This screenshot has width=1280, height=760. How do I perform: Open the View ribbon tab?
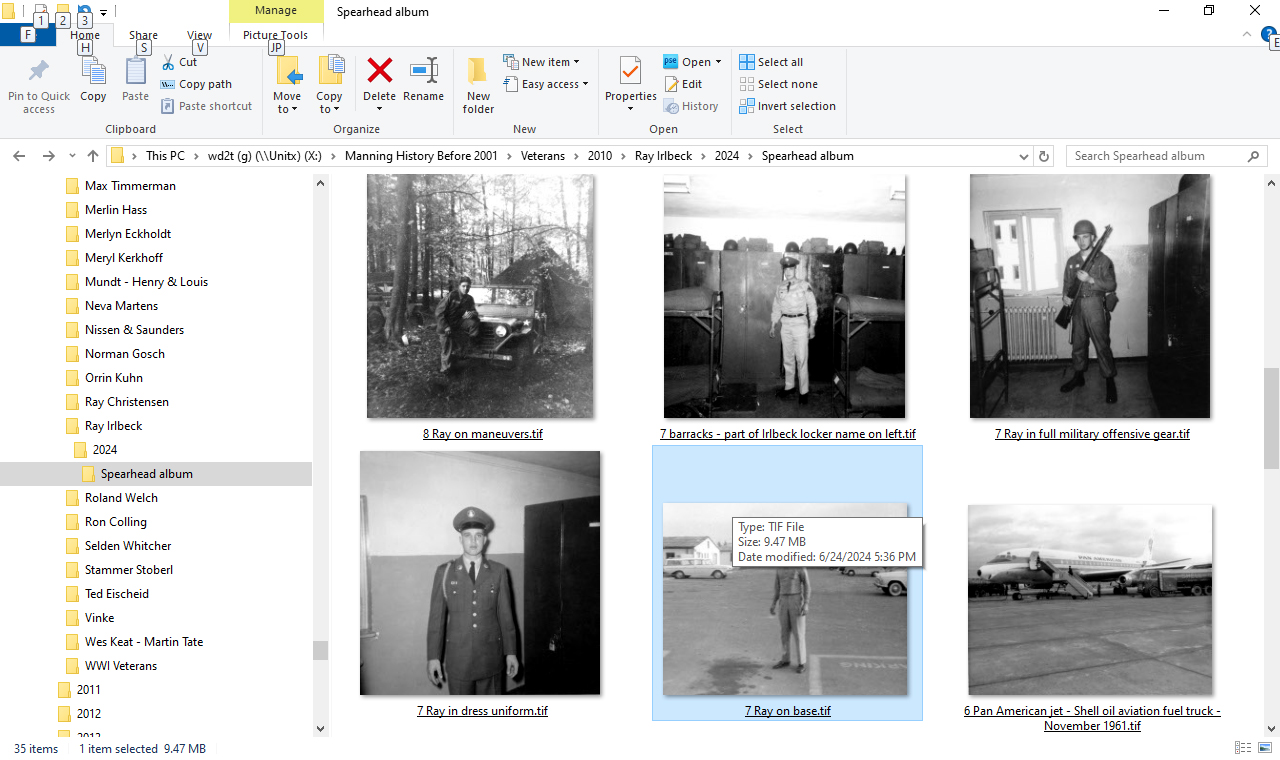click(199, 35)
